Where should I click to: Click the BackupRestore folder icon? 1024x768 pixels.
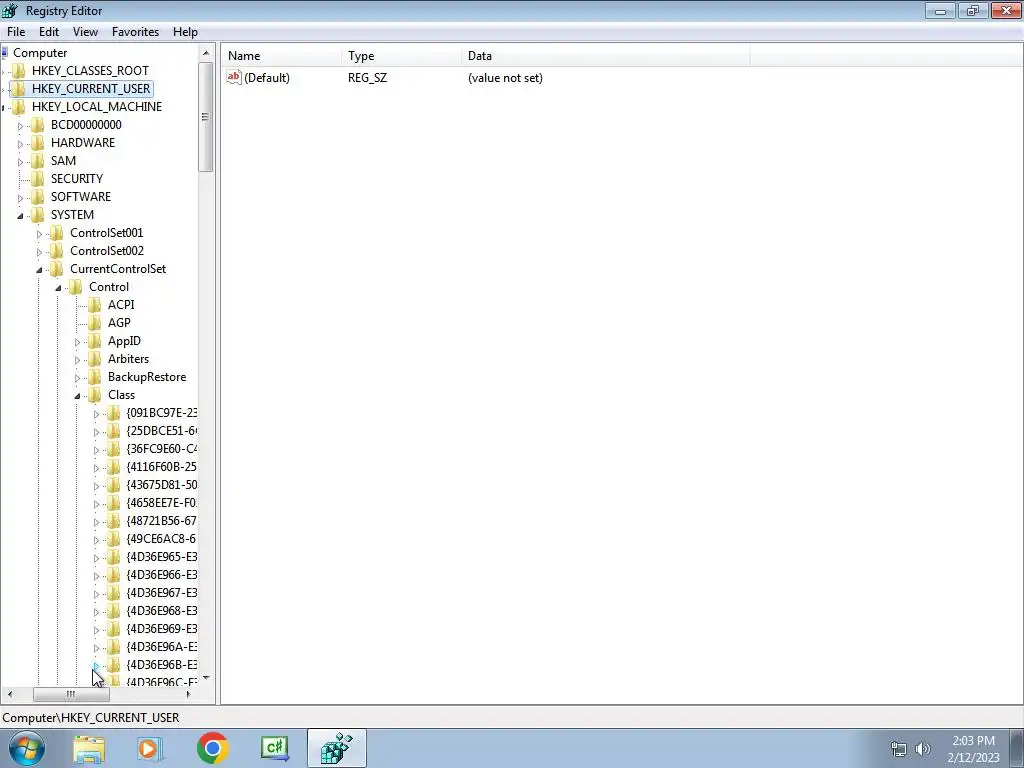tap(95, 377)
